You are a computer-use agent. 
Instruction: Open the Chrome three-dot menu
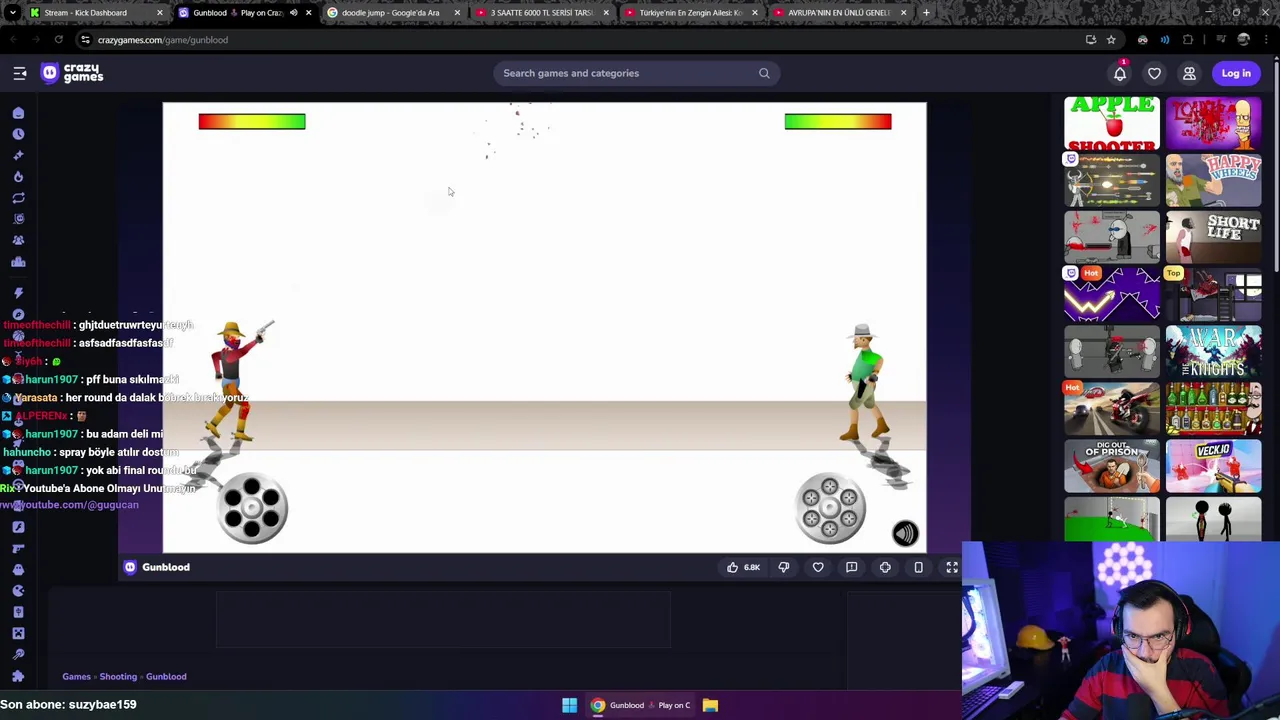[1267, 40]
